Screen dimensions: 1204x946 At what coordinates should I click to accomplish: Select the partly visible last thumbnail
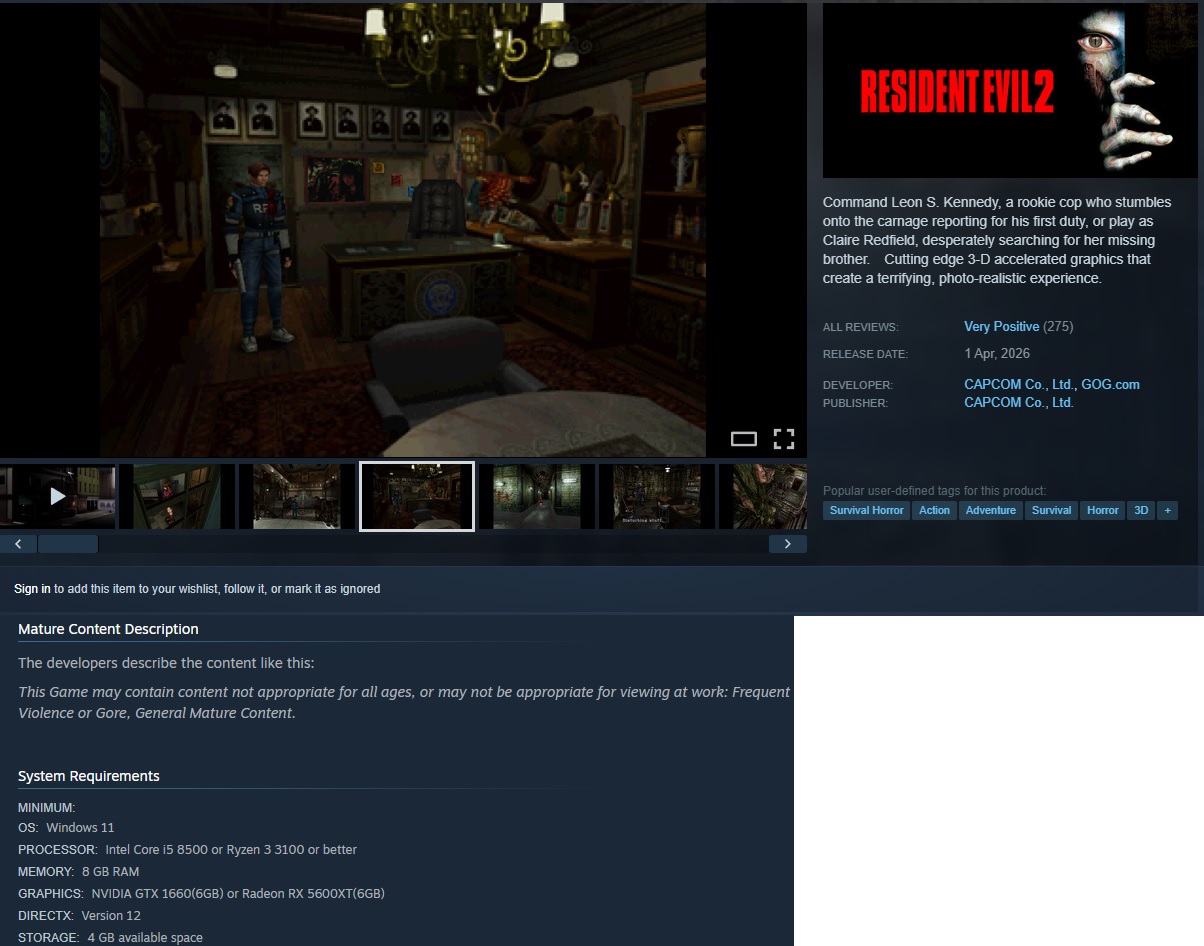coord(763,496)
